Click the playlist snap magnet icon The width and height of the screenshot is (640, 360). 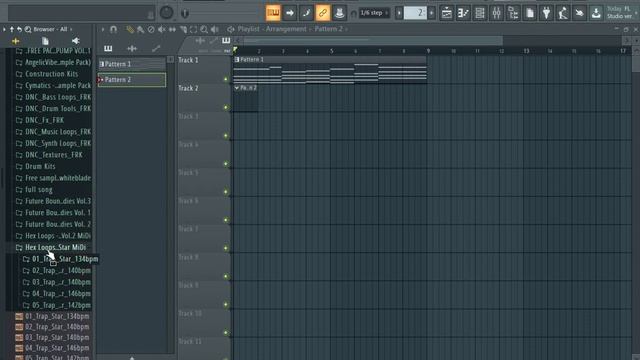[x=113, y=29]
